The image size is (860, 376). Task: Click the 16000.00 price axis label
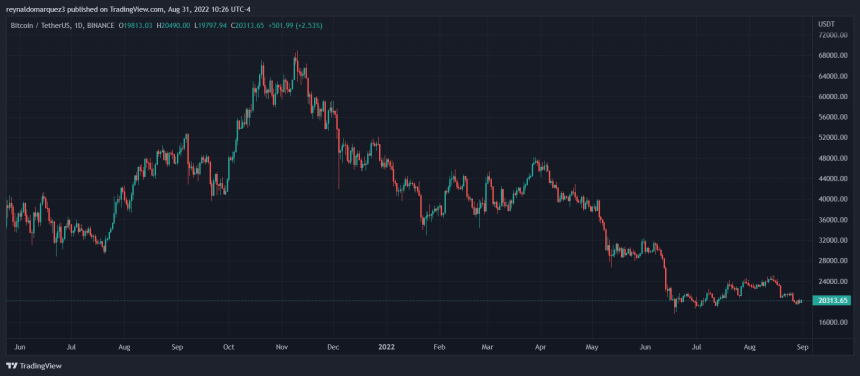pos(833,322)
